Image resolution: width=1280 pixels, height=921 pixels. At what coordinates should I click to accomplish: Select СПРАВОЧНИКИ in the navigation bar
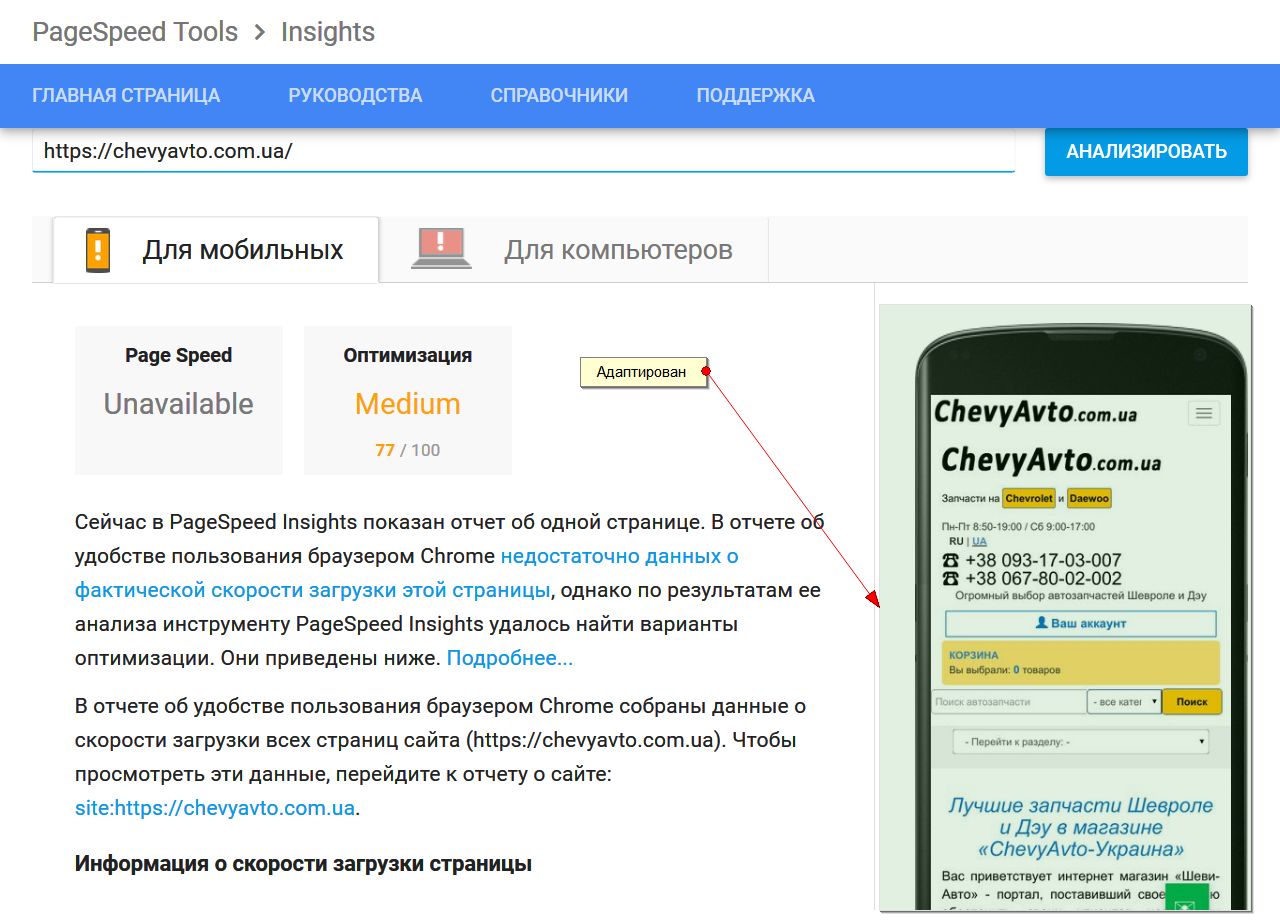pyautogui.click(x=559, y=96)
